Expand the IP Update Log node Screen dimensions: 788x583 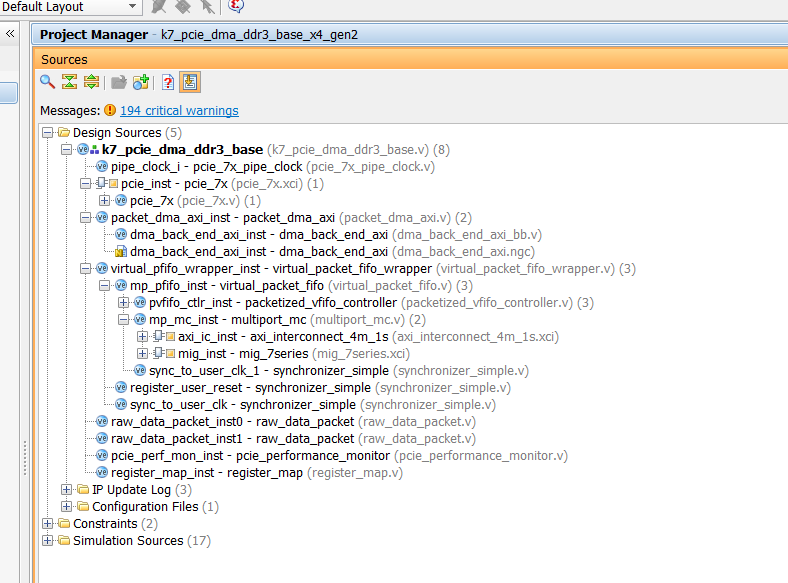[x=67, y=490]
